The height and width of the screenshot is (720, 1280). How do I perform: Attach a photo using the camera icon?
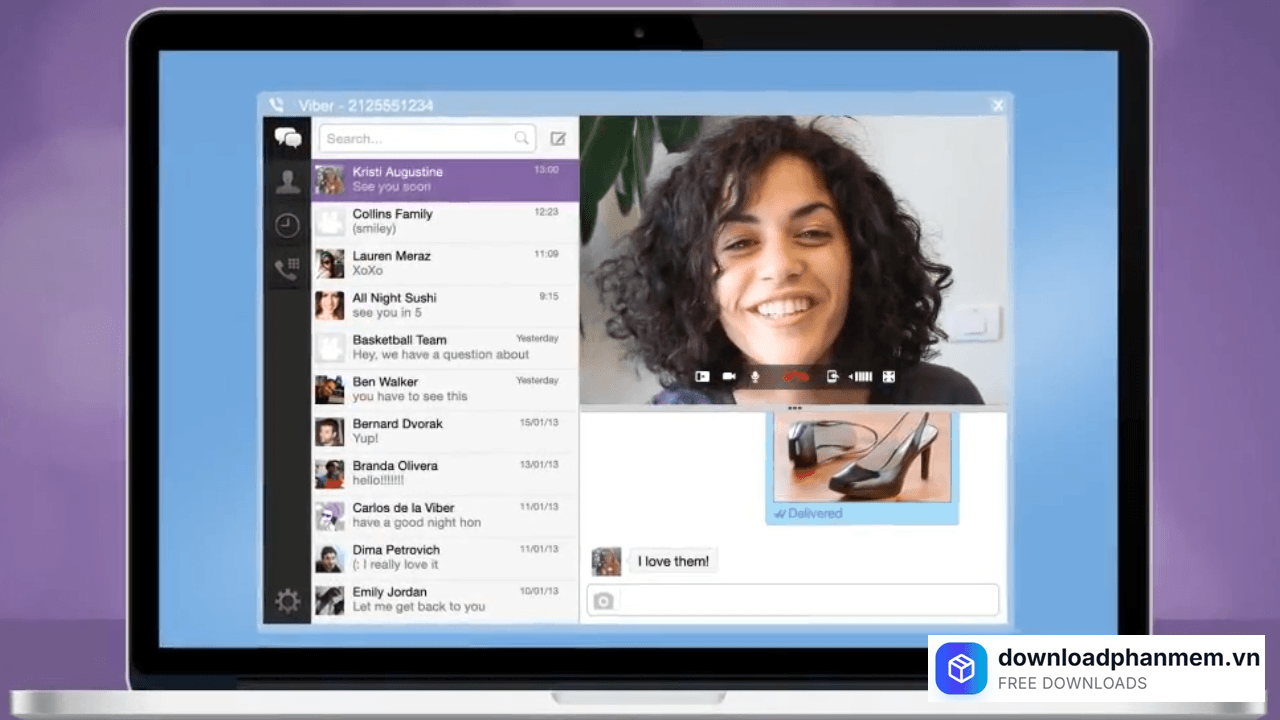pyautogui.click(x=603, y=600)
